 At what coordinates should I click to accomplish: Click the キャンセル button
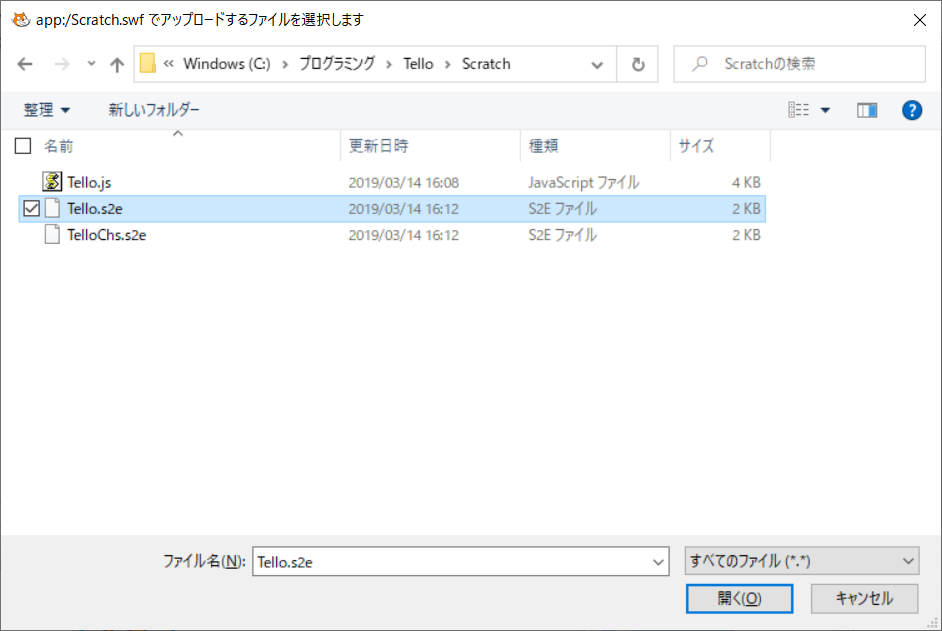coord(865,599)
